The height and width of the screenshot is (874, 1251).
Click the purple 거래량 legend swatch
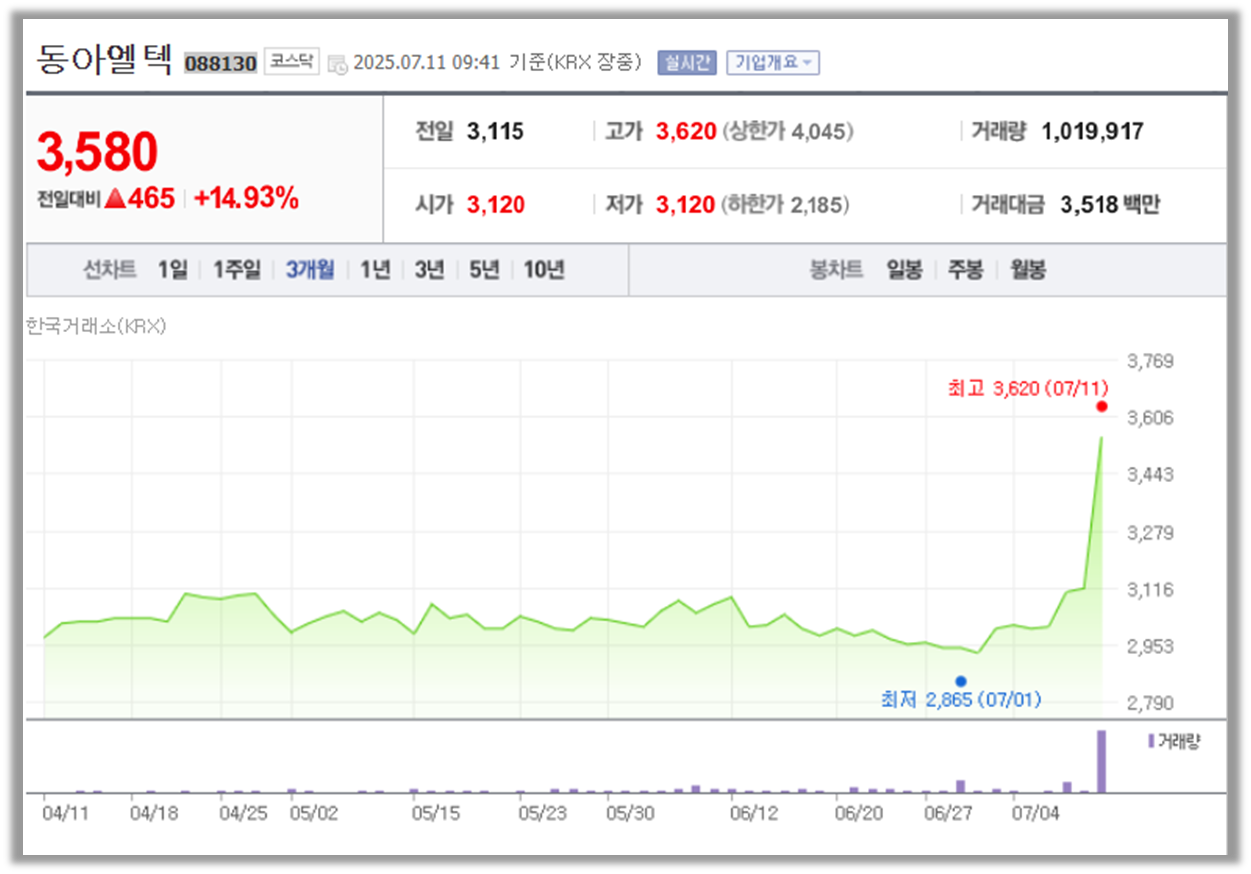pyautogui.click(x=1150, y=741)
